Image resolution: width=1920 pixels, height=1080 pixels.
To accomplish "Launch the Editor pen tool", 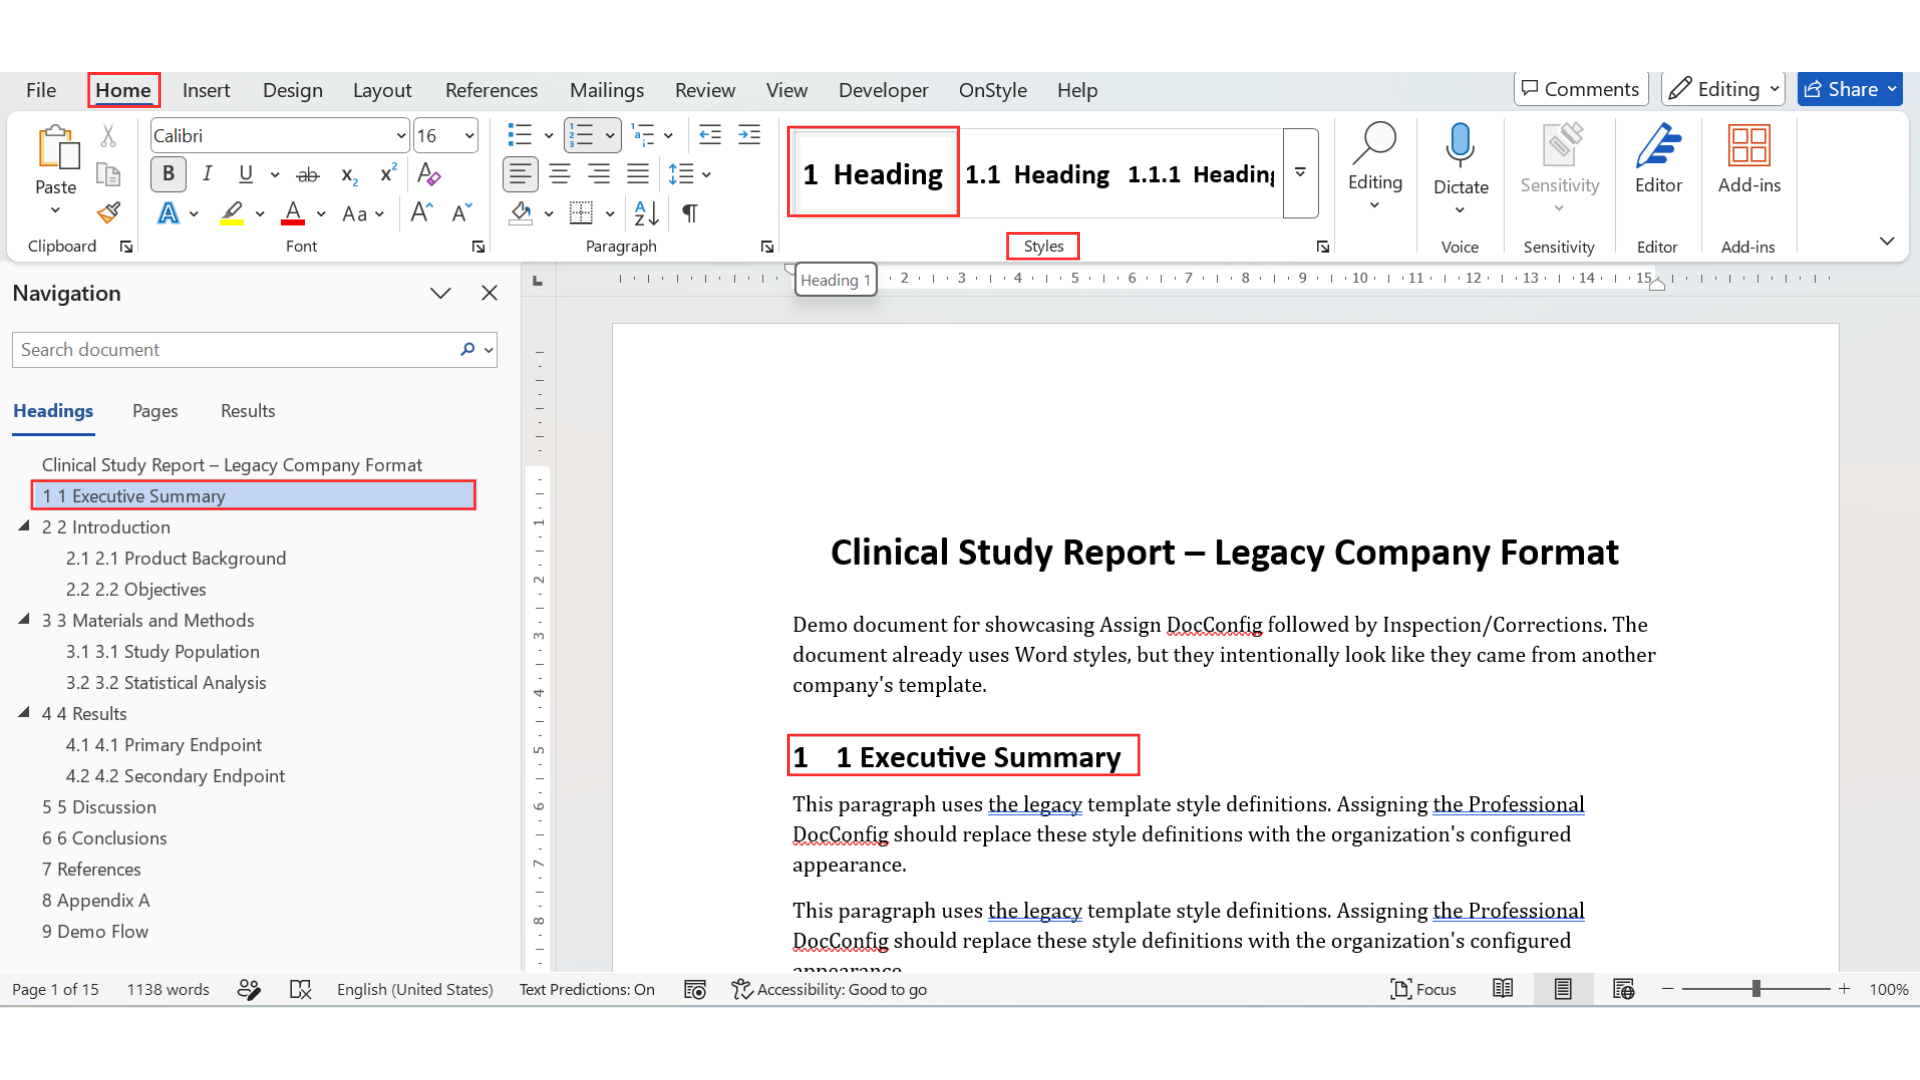I will [x=1658, y=146].
